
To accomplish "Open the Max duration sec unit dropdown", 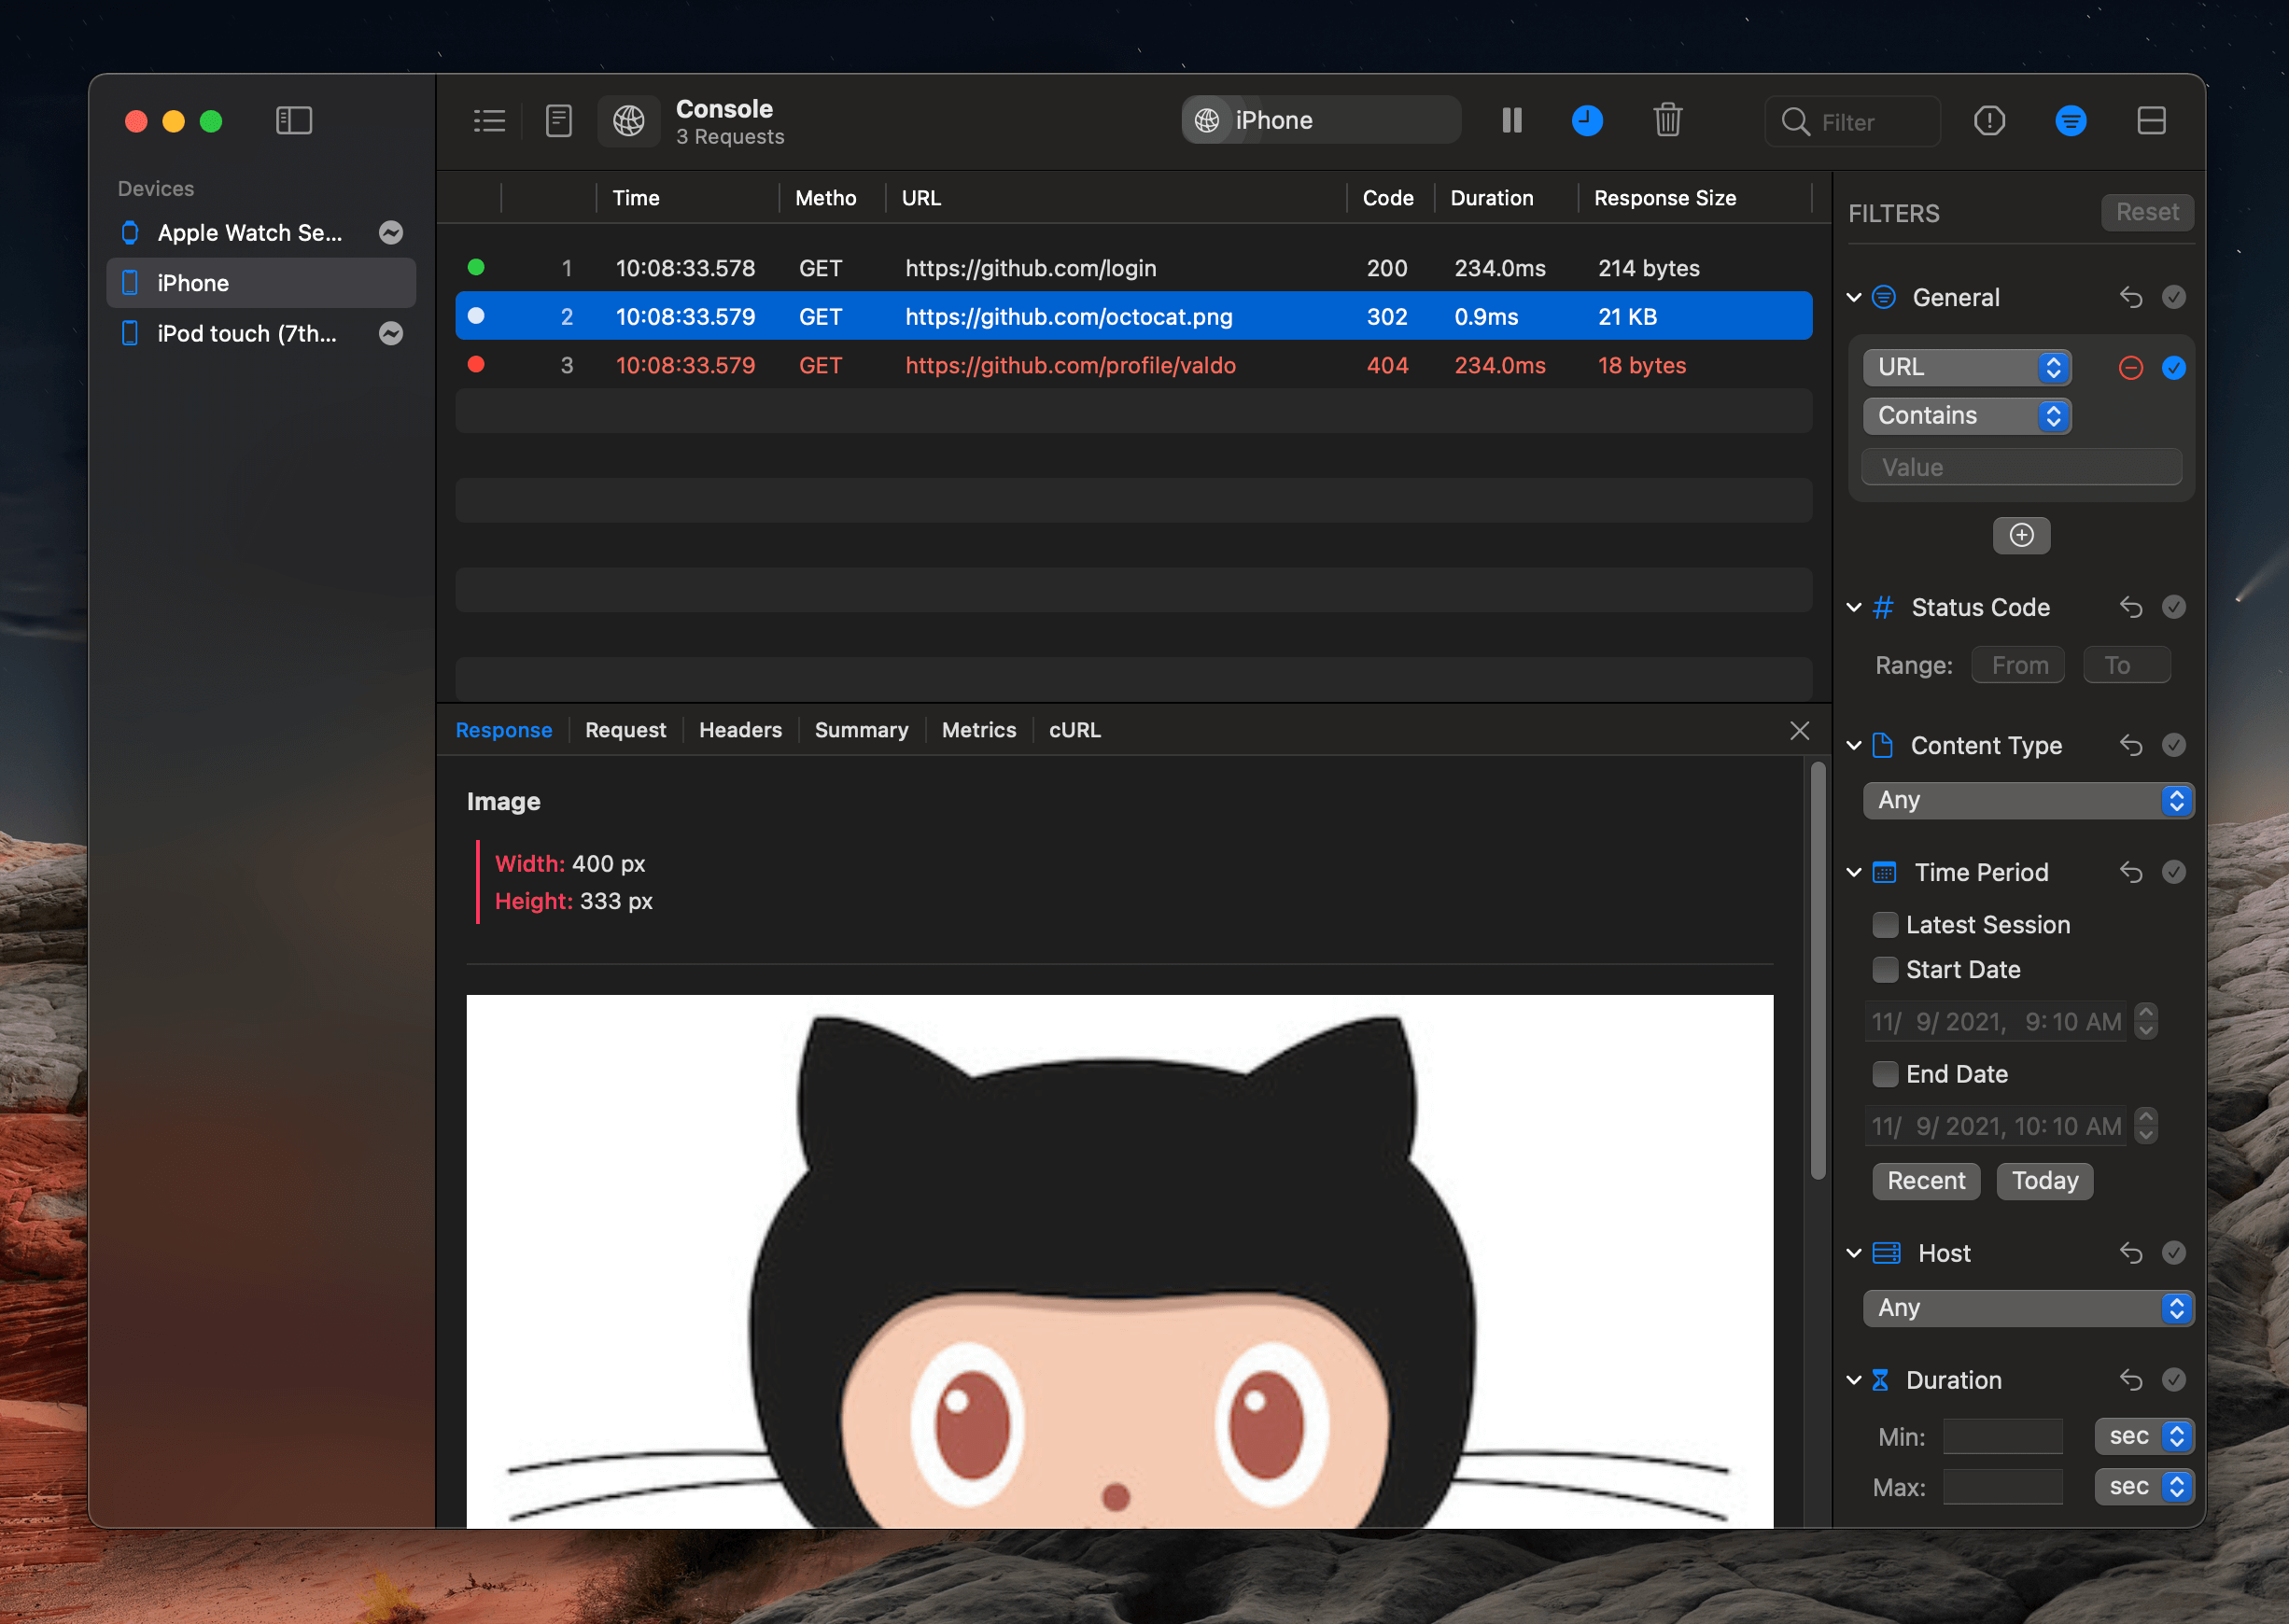I will click(2145, 1488).
